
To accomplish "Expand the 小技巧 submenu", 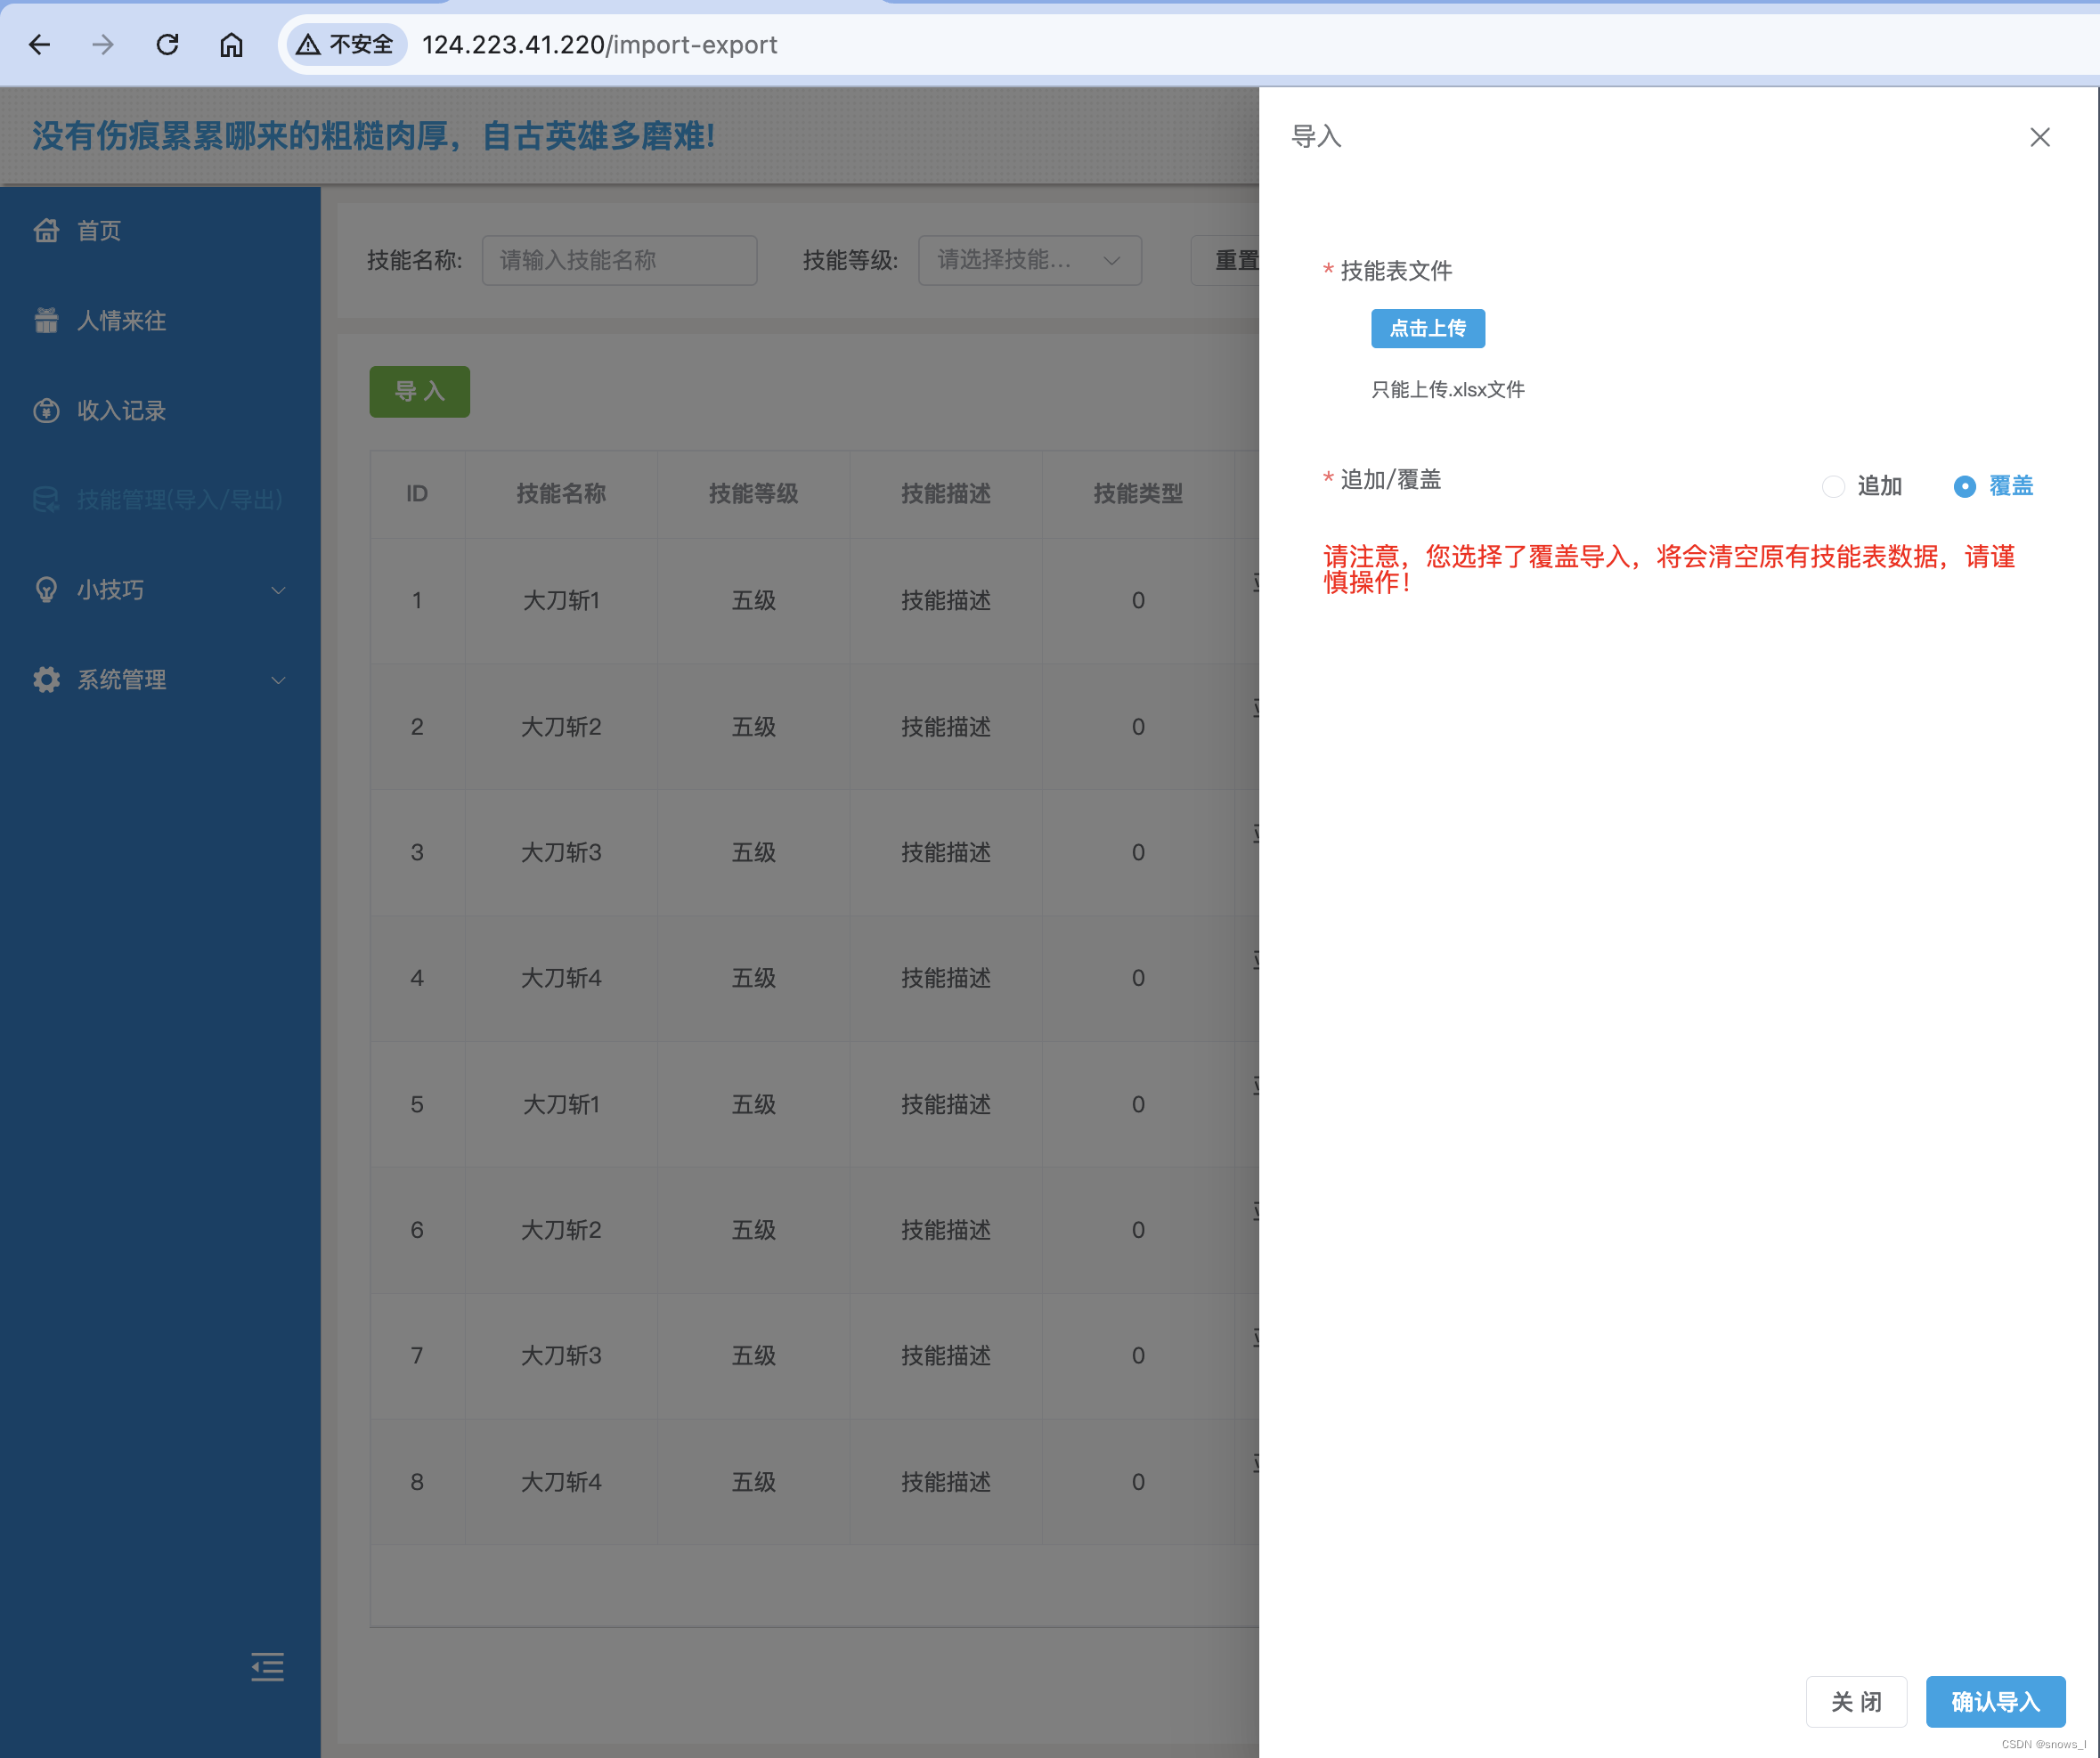I will pos(160,590).
